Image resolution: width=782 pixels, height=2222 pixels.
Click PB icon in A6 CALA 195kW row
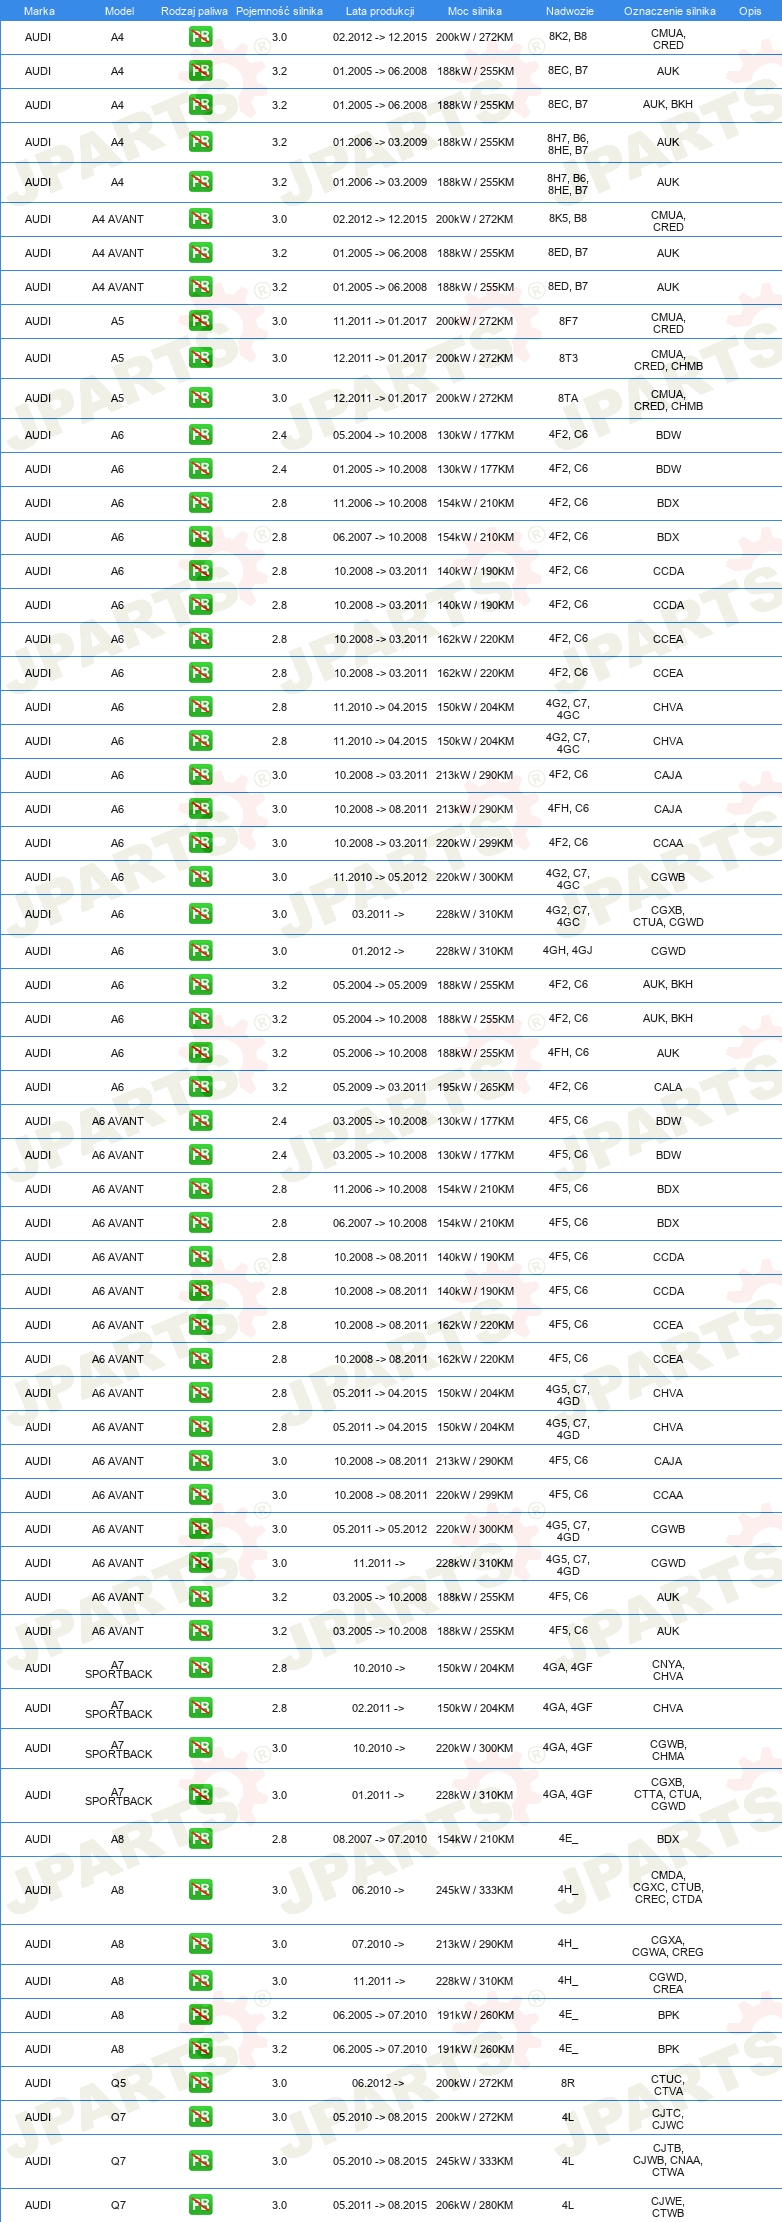pos(200,1087)
